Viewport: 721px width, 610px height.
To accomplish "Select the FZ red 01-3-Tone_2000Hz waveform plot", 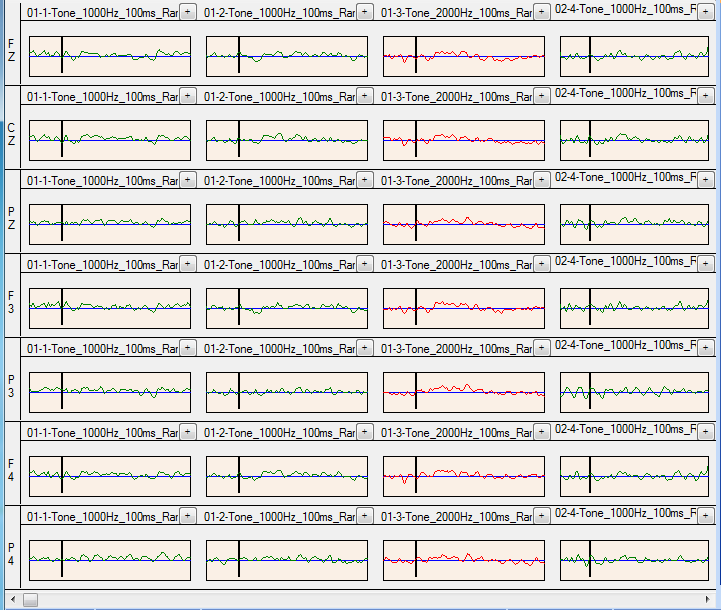I will coord(464,57).
